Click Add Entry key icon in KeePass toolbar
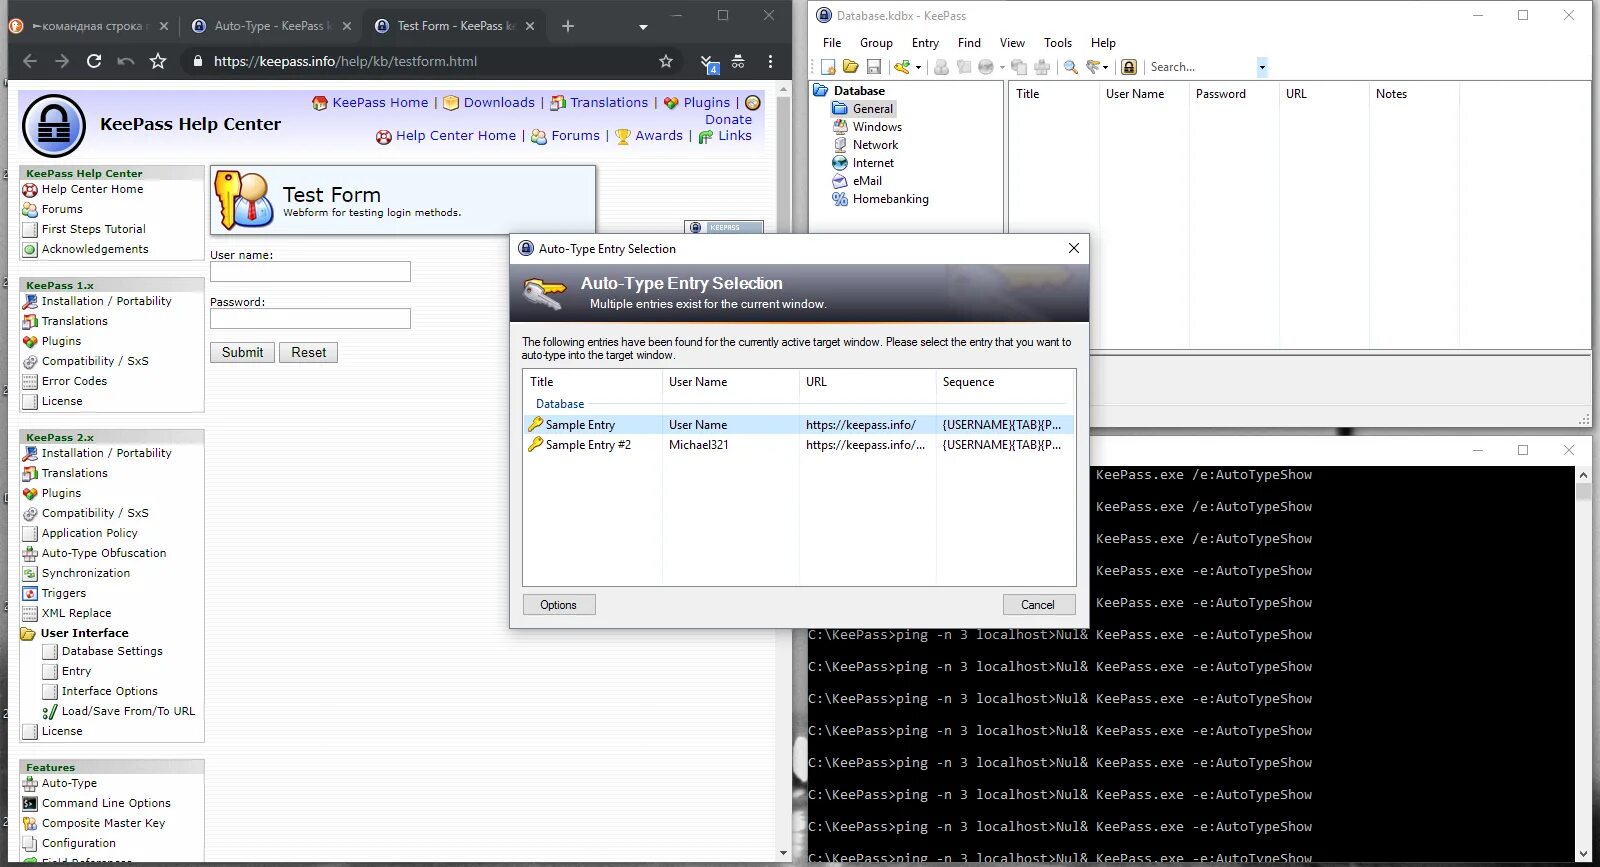1600x867 pixels. point(902,67)
